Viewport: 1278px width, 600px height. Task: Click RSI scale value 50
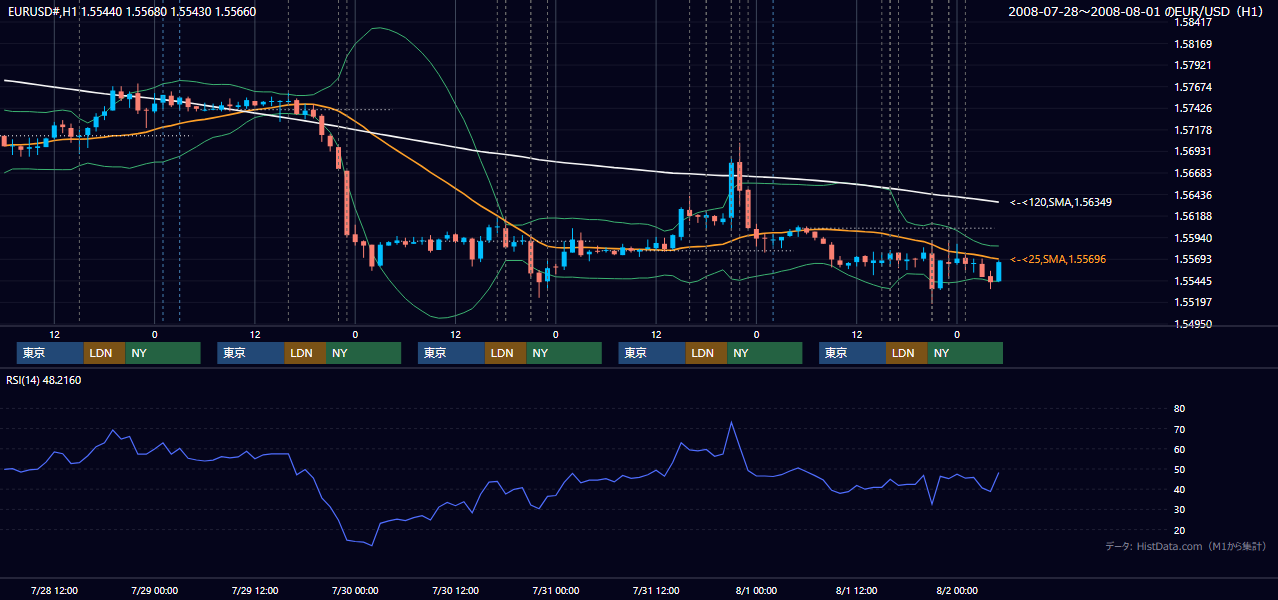pyautogui.click(x=1179, y=469)
